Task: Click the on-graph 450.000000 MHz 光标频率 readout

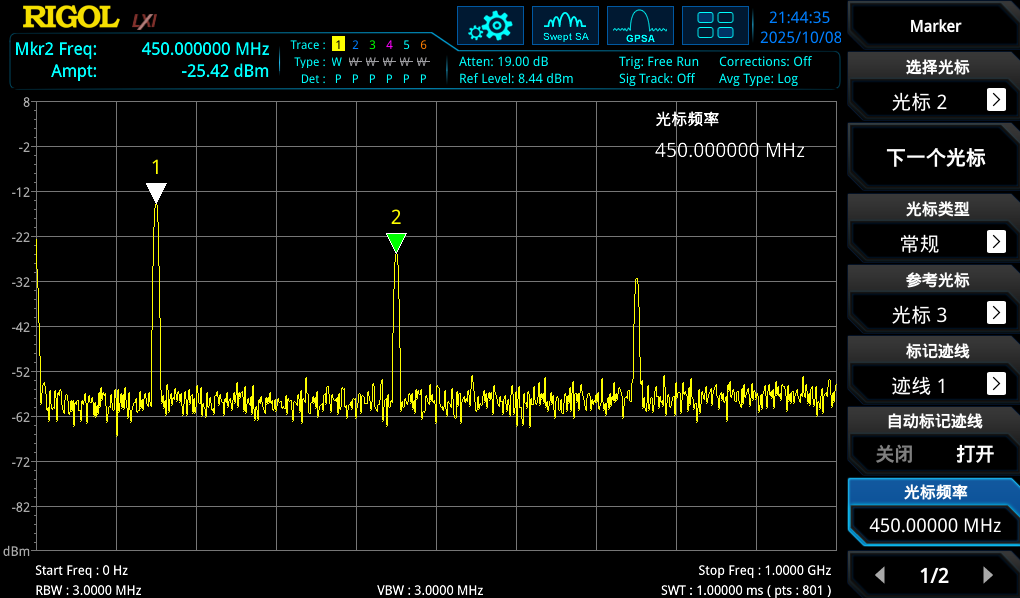Action: pyautogui.click(x=729, y=150)
